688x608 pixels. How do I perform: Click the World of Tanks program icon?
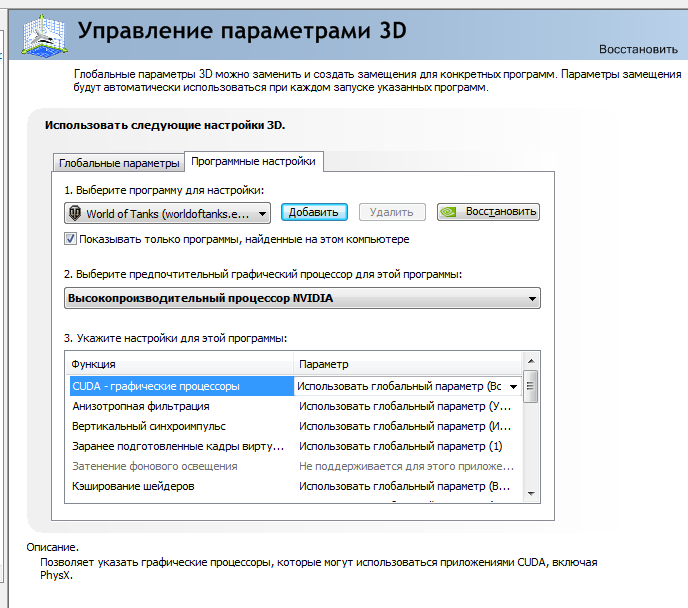click(75, 213)
